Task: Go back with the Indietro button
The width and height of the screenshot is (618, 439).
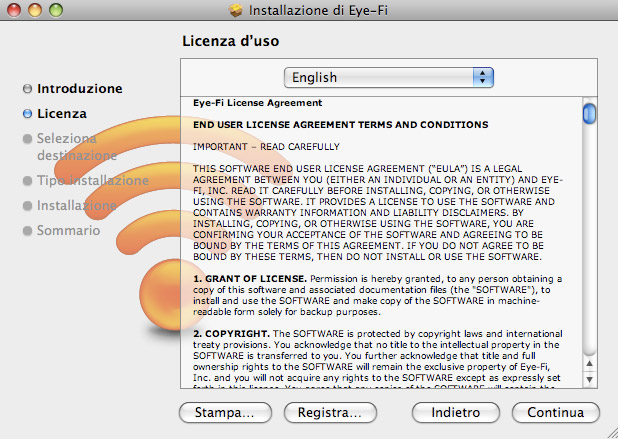Action: (x=456, y=413)
